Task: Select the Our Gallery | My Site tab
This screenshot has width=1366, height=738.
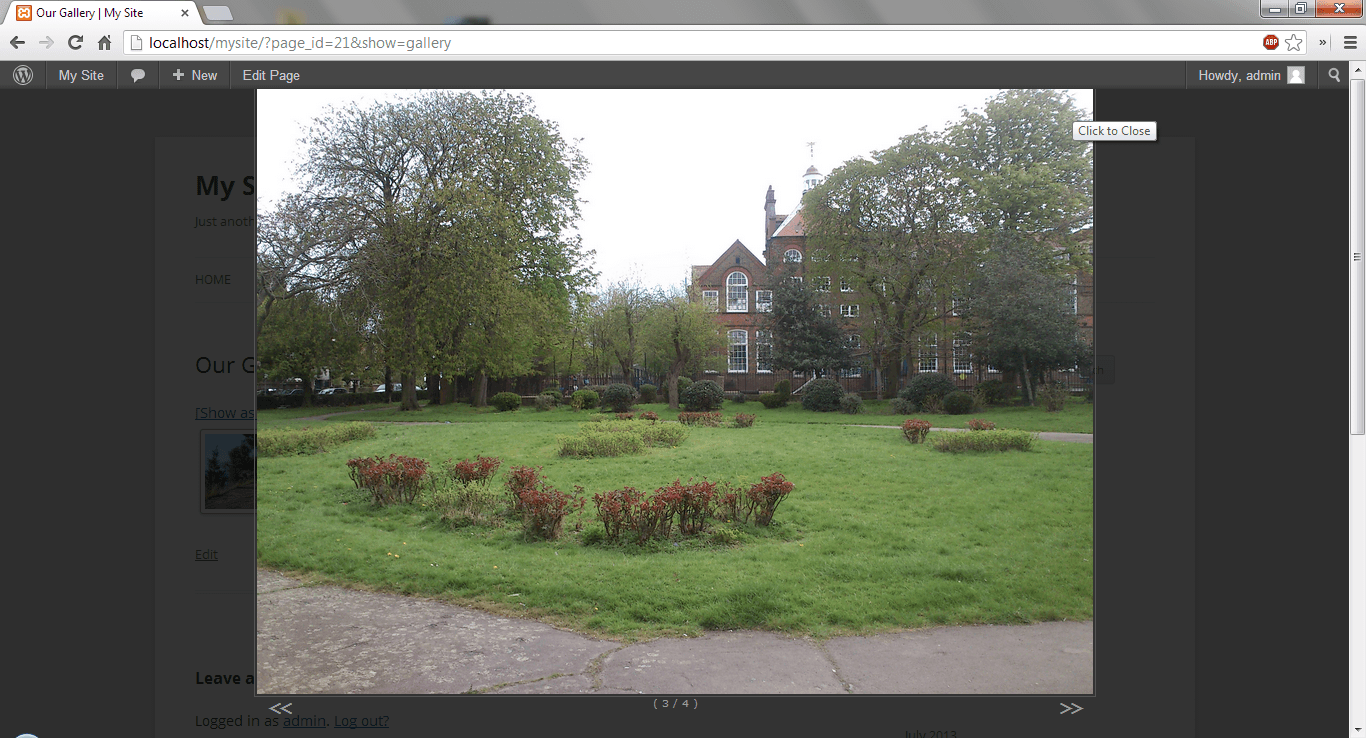Action: (x=90, y=13)
